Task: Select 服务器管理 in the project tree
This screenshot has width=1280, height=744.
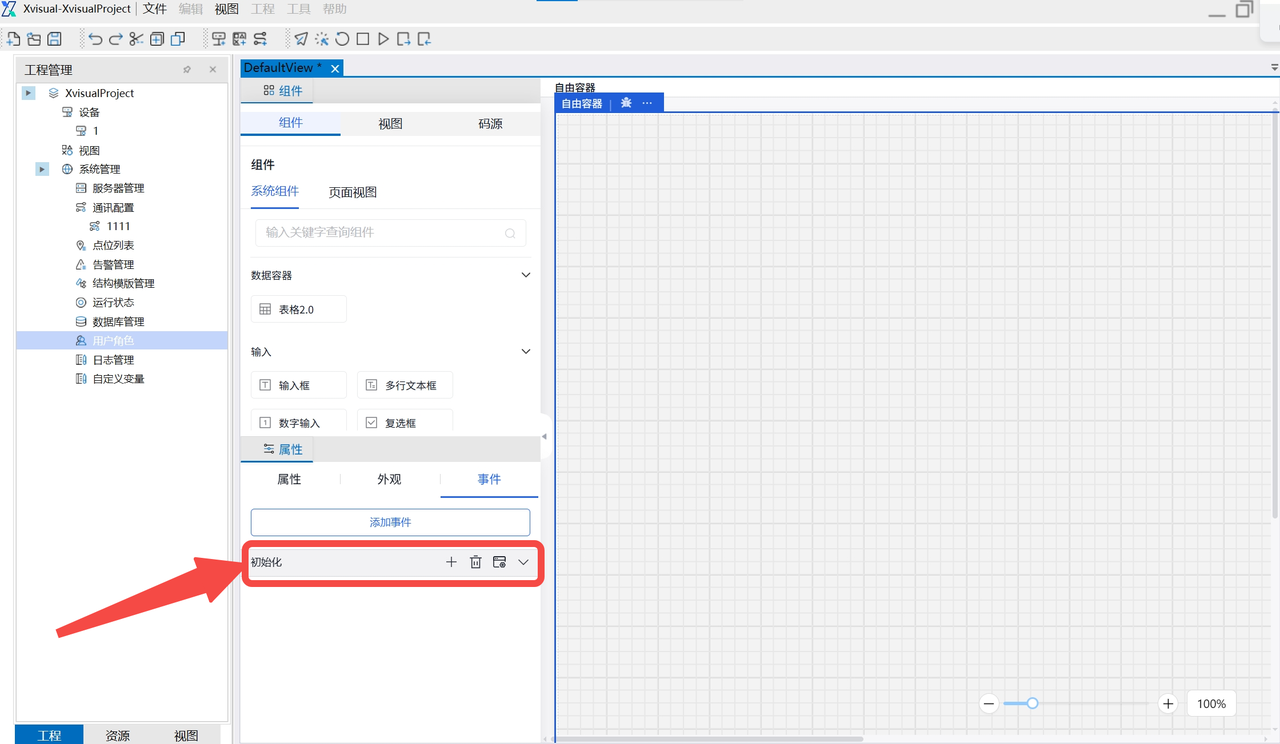Action: point(118,188)
